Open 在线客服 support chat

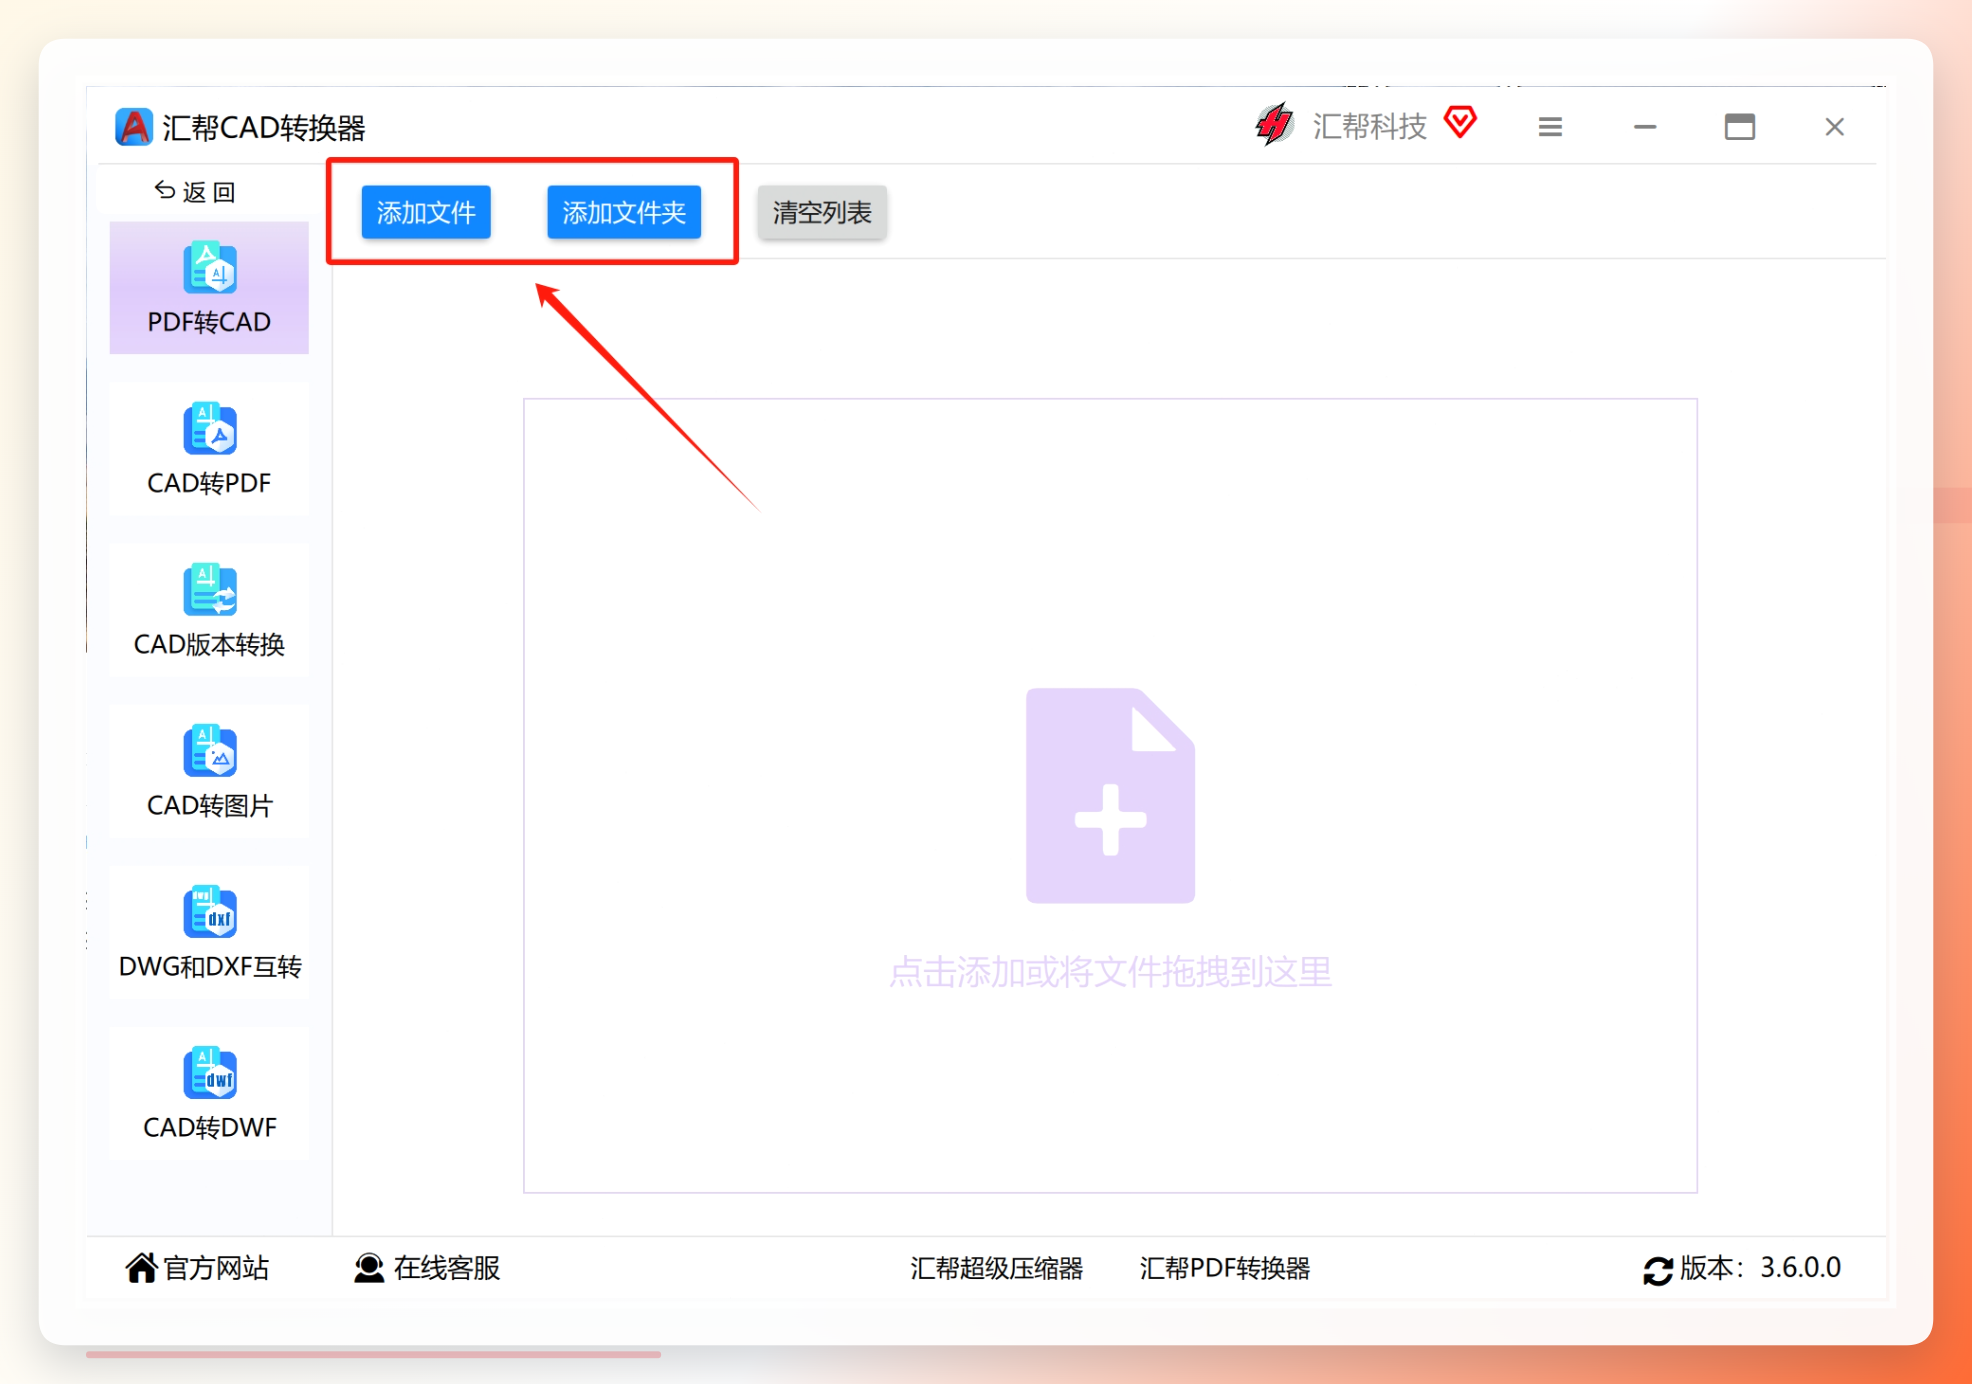point(427,1268)
